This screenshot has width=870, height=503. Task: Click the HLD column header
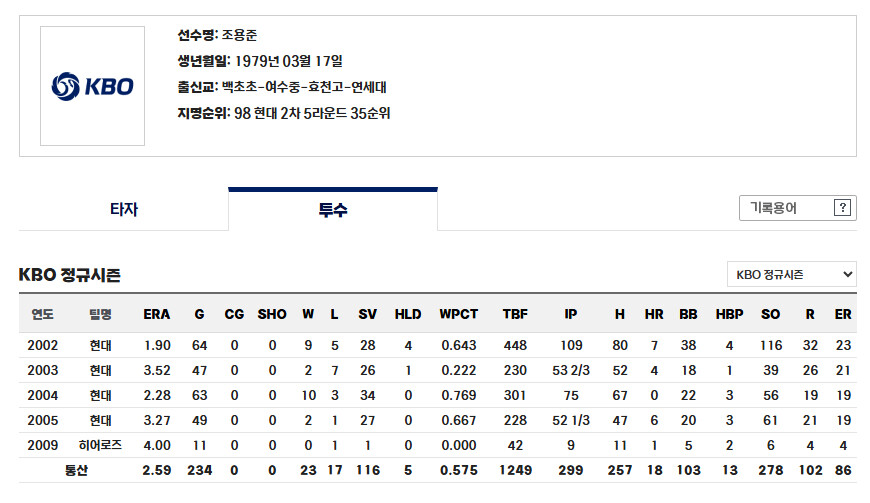[408, 314]
